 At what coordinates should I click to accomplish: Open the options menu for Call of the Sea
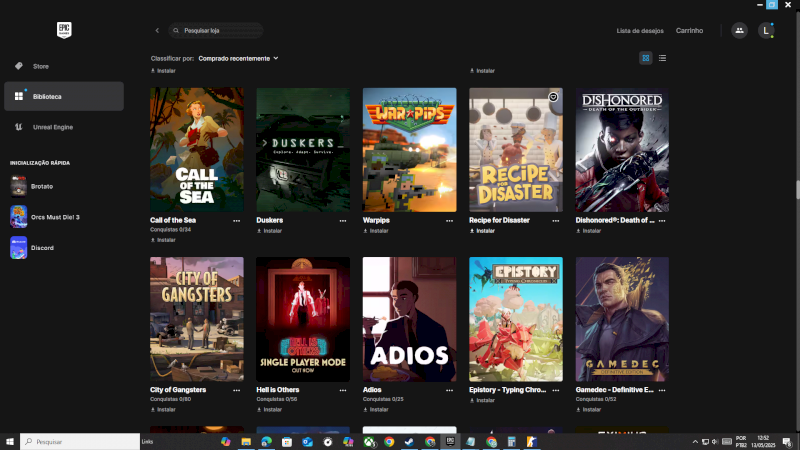tap(237, 220)
